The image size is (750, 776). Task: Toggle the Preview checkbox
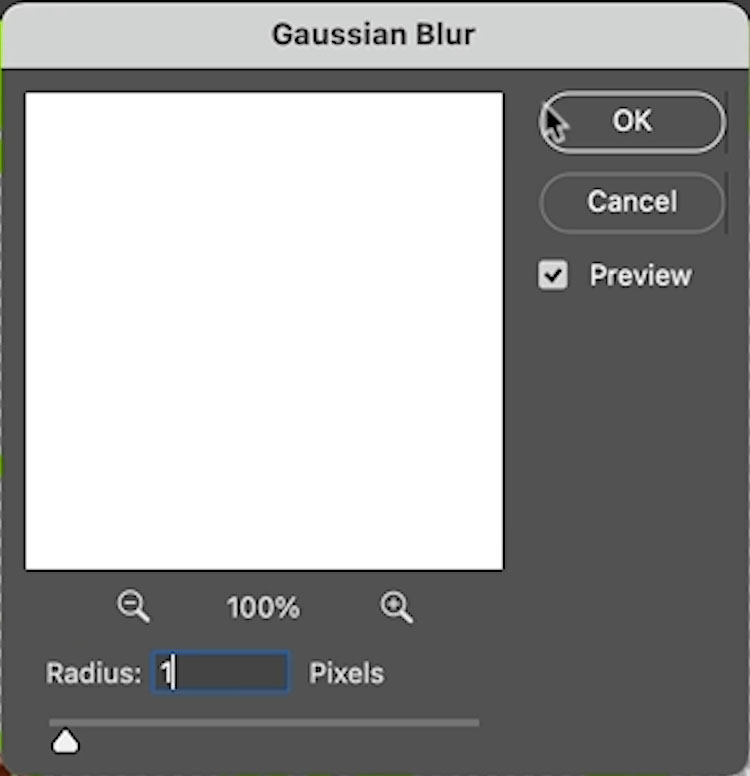552,275
